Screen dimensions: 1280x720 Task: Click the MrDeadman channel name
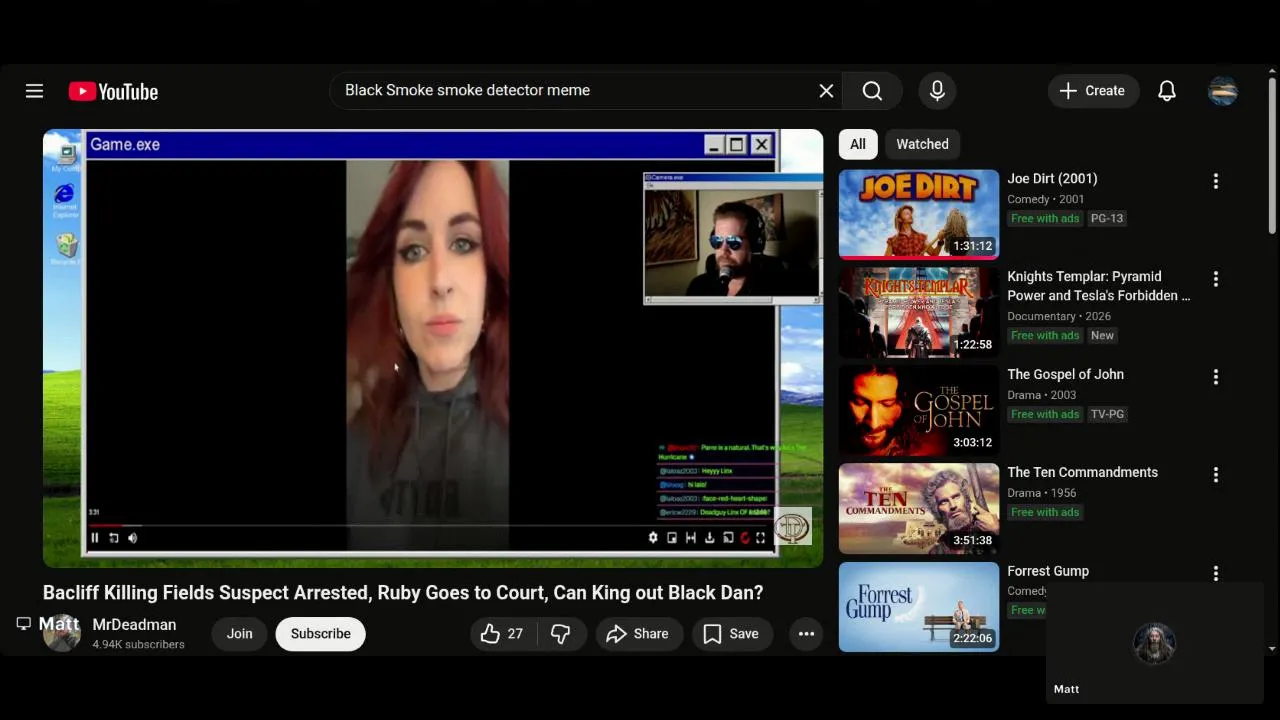(x=134, y=625)
